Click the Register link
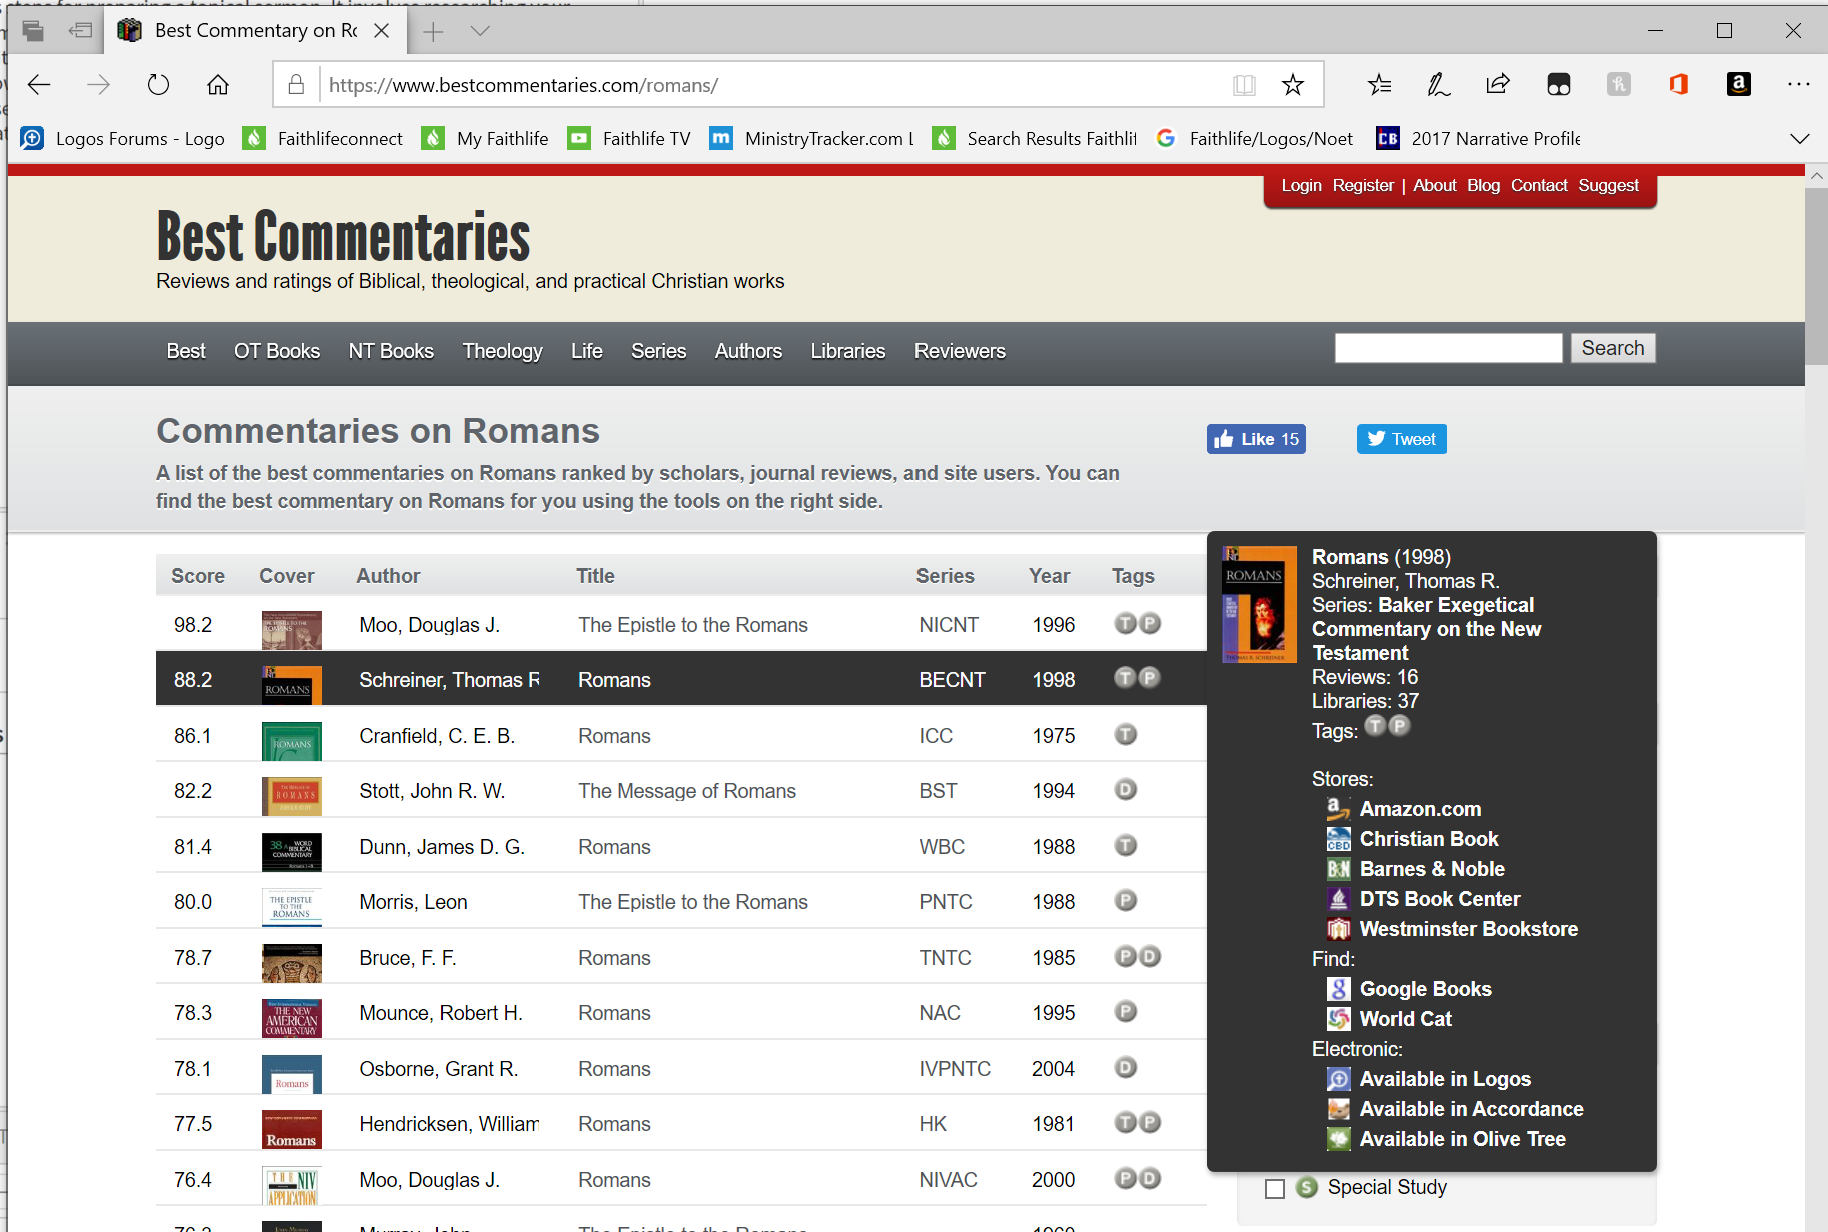This screenshot has height=1232, width=1828. coord(1363,185)
